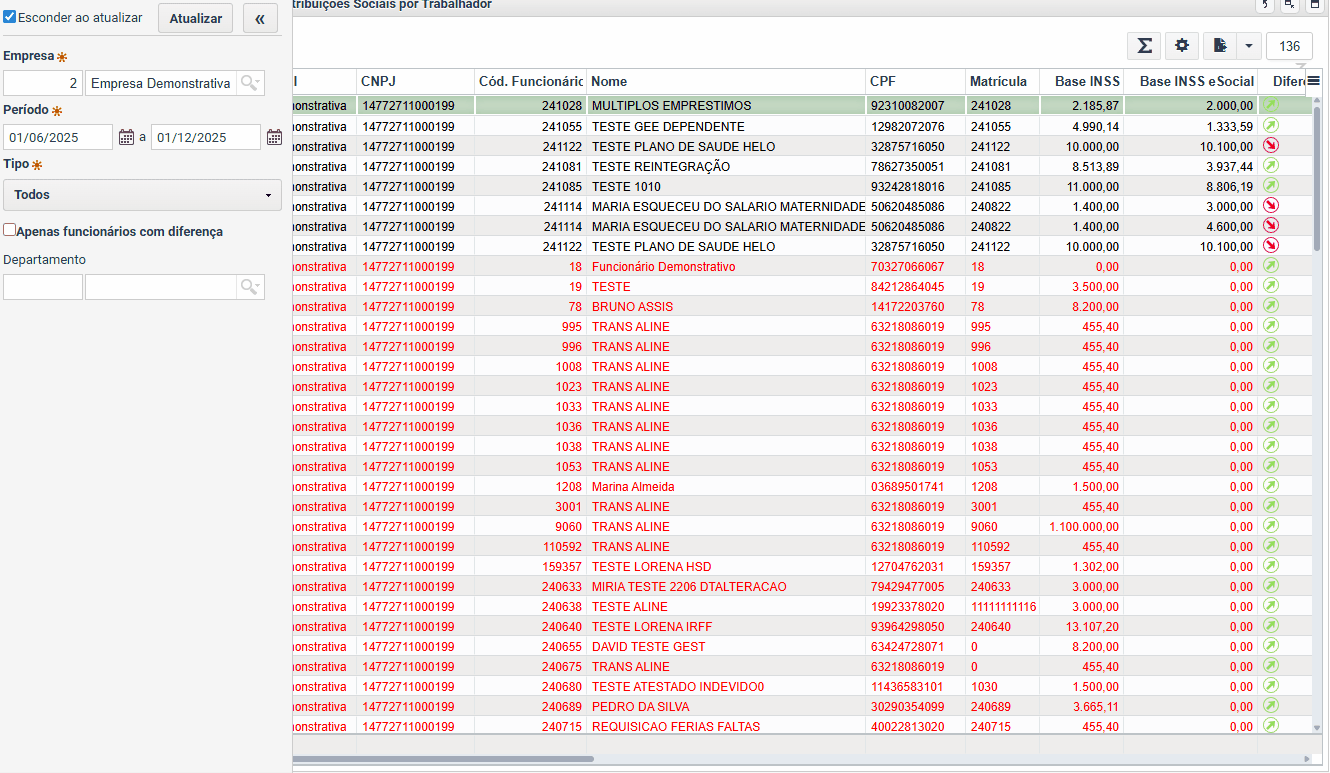
Task: Open the grid column menu icon
Action: pos(1314,81)
